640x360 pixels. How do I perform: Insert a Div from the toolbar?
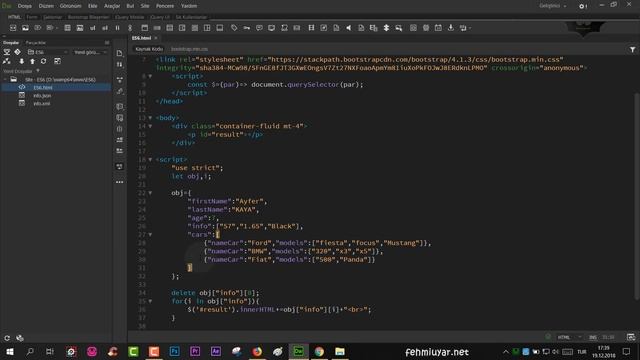pyautogui.click(x=13, y=28)
